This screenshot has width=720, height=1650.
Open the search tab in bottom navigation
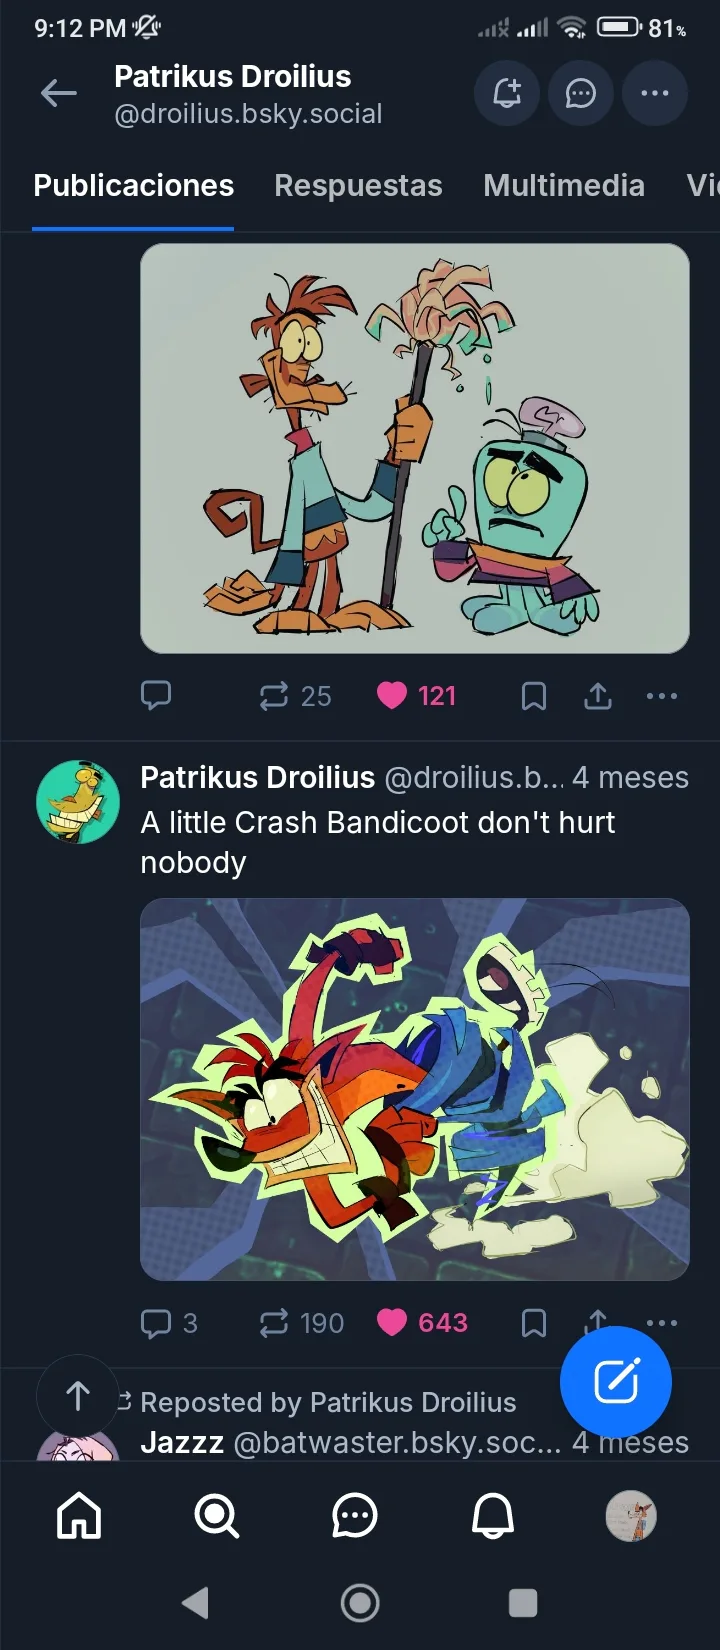[x=217, y=1517]
